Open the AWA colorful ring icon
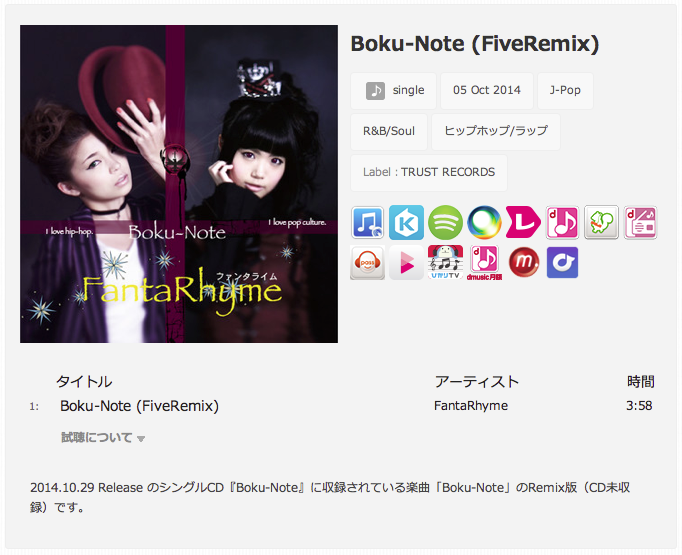Image resolution: width=682 pixels, height=555 pixels. [x=484, y=223]
